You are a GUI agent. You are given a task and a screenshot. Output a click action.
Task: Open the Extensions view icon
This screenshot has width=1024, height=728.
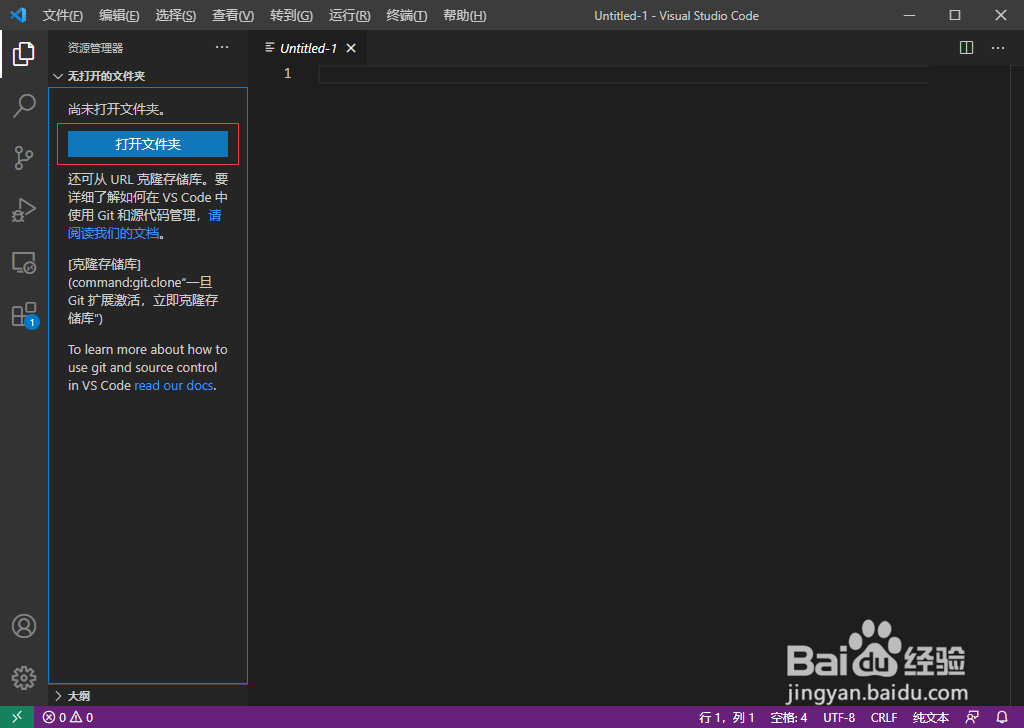tap(25, 315)
